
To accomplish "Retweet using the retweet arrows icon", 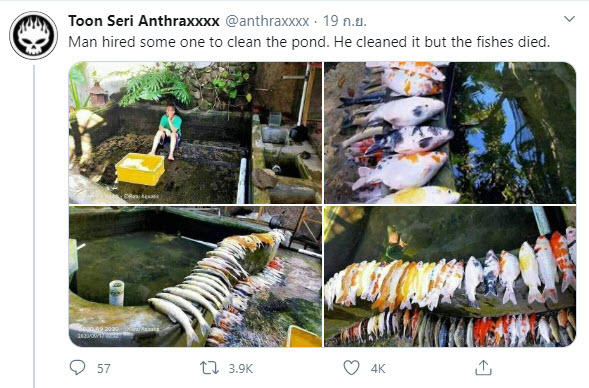I will [x=209, y=368].
